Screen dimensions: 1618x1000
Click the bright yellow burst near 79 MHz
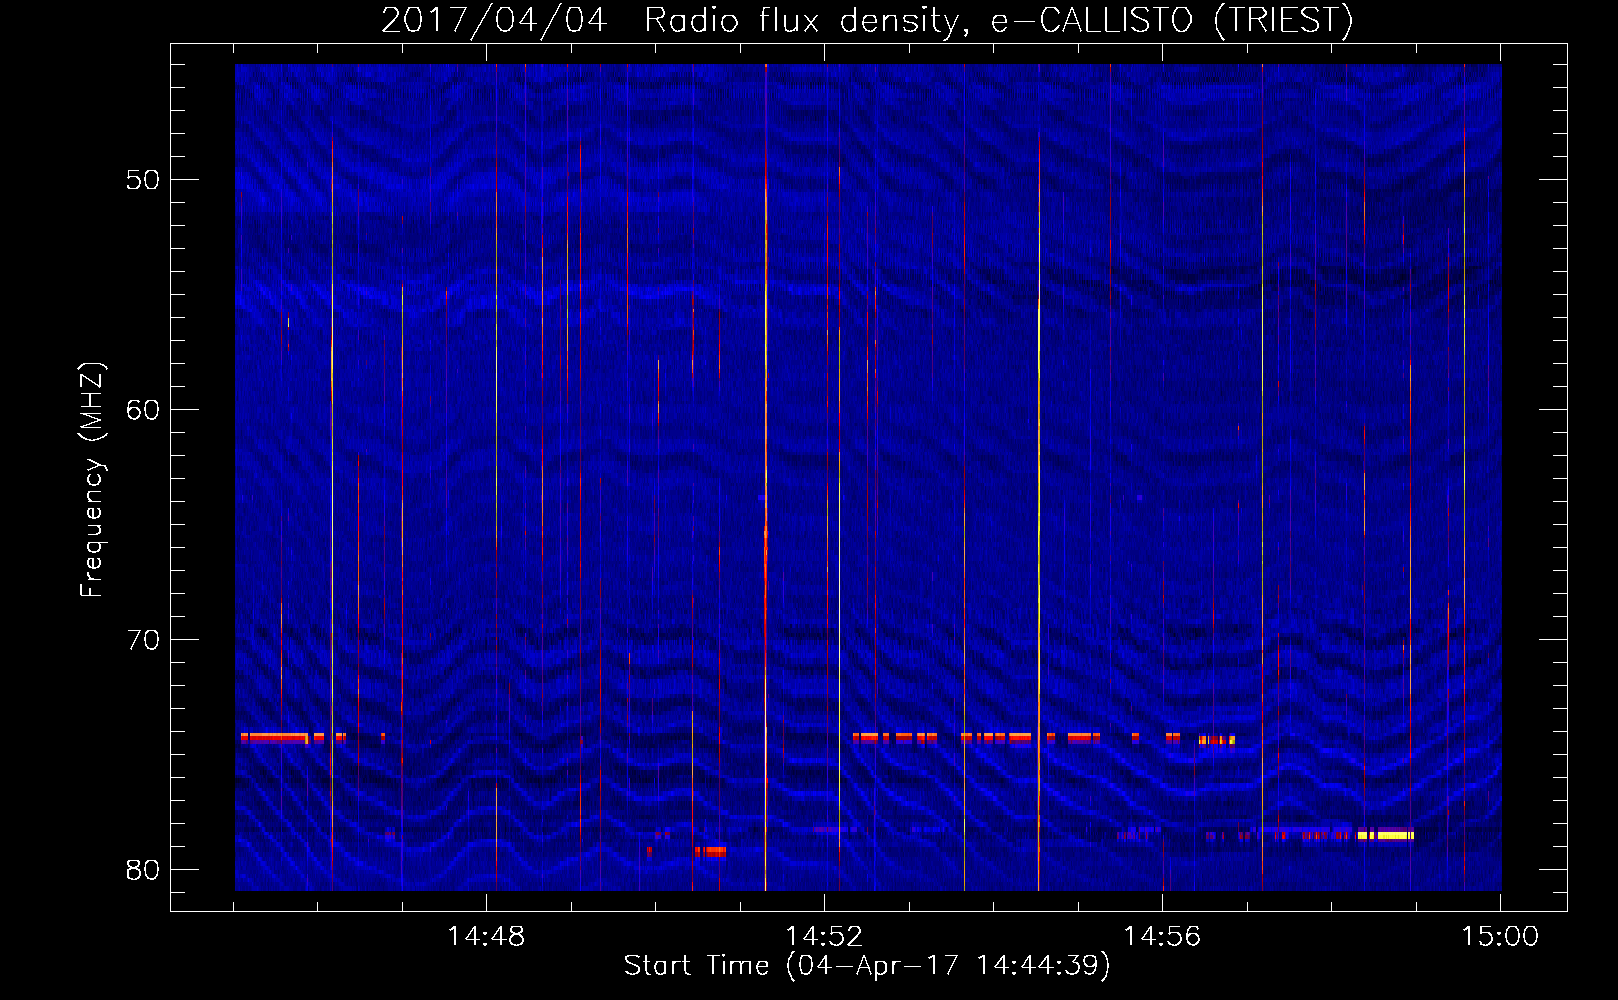pyautogui.click(x=1385, y=835)
